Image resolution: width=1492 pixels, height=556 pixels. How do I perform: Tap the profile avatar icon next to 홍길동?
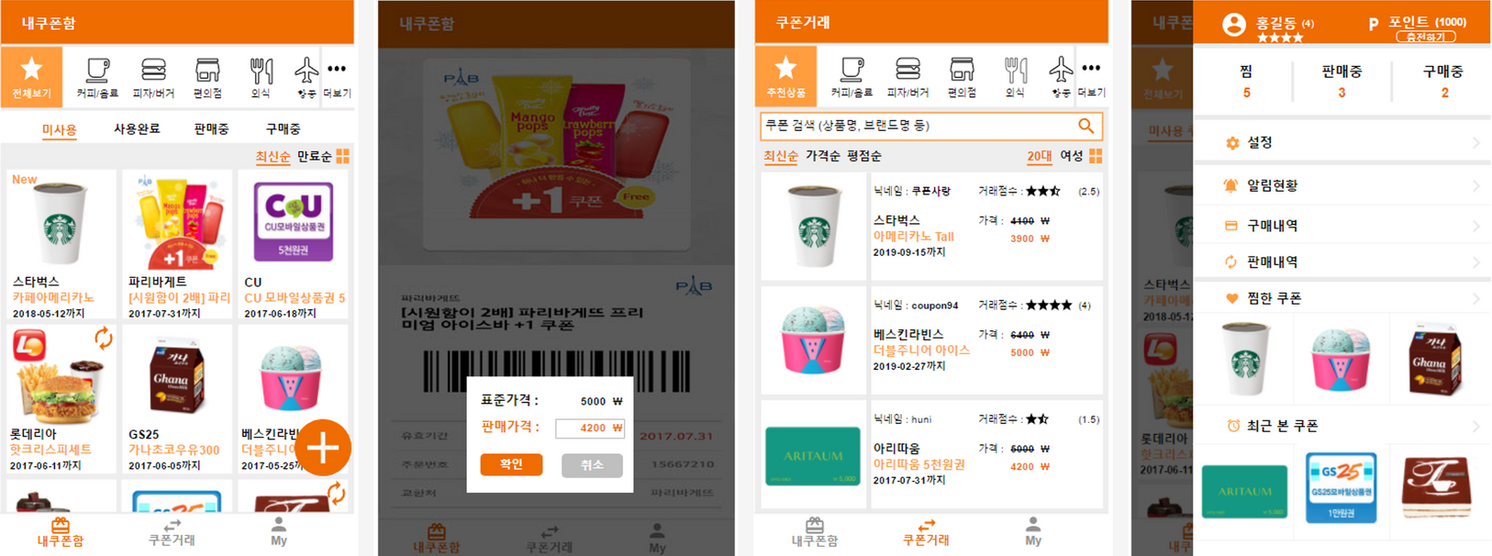[x=1234, y=24]
